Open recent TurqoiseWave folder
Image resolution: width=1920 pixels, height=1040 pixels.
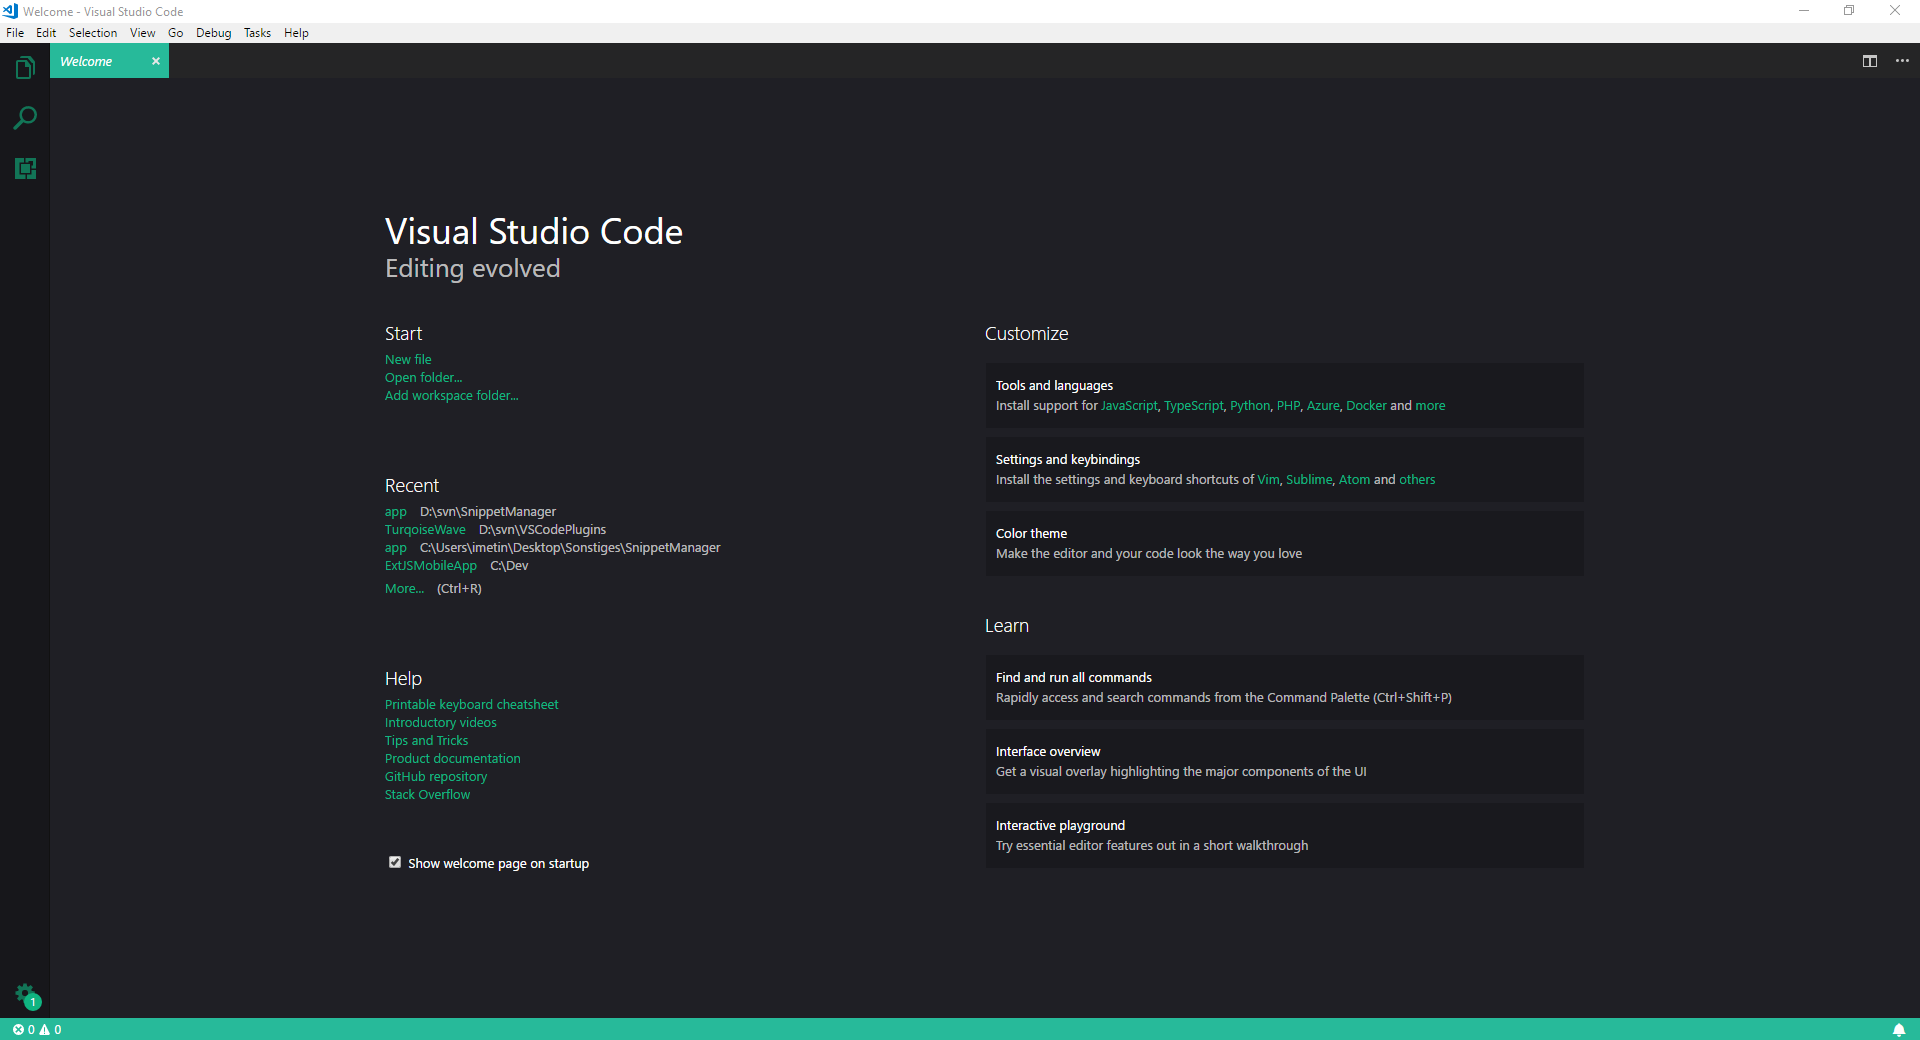click(425, 530)
